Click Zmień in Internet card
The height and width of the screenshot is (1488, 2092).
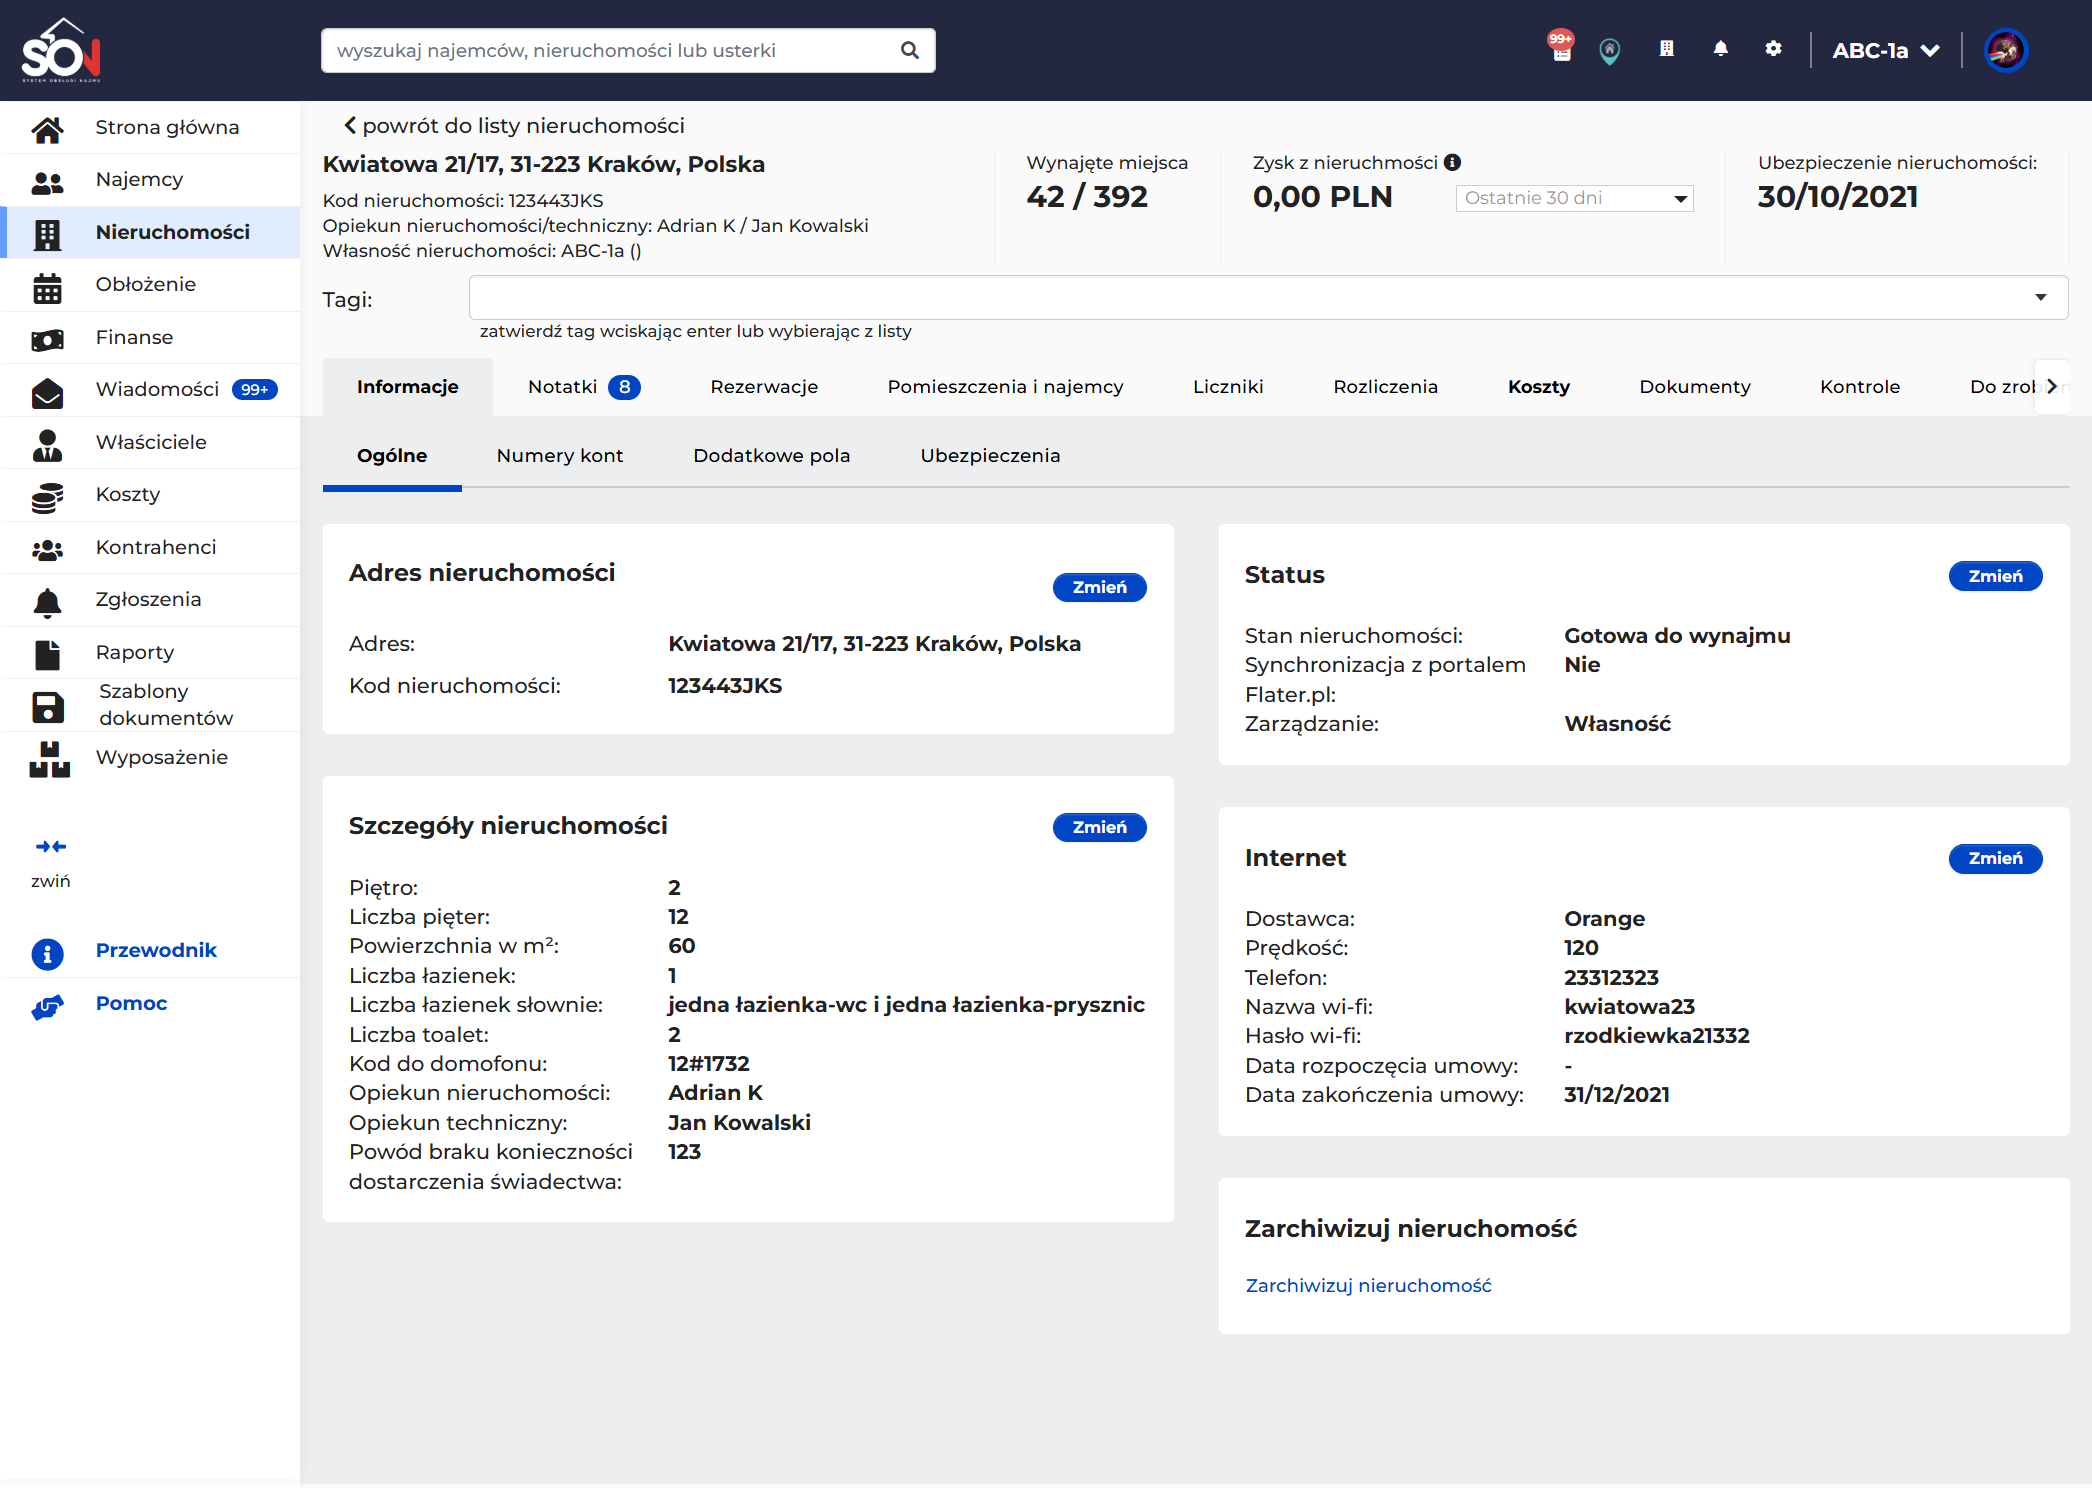1995,858
